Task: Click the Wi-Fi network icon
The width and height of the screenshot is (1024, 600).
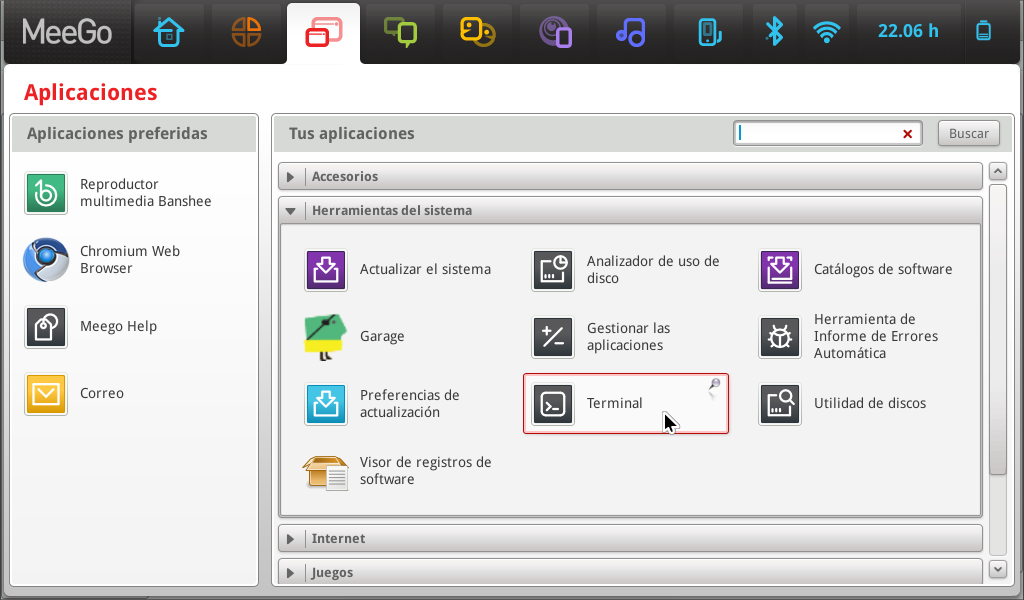Action: (x=826, y=31)
